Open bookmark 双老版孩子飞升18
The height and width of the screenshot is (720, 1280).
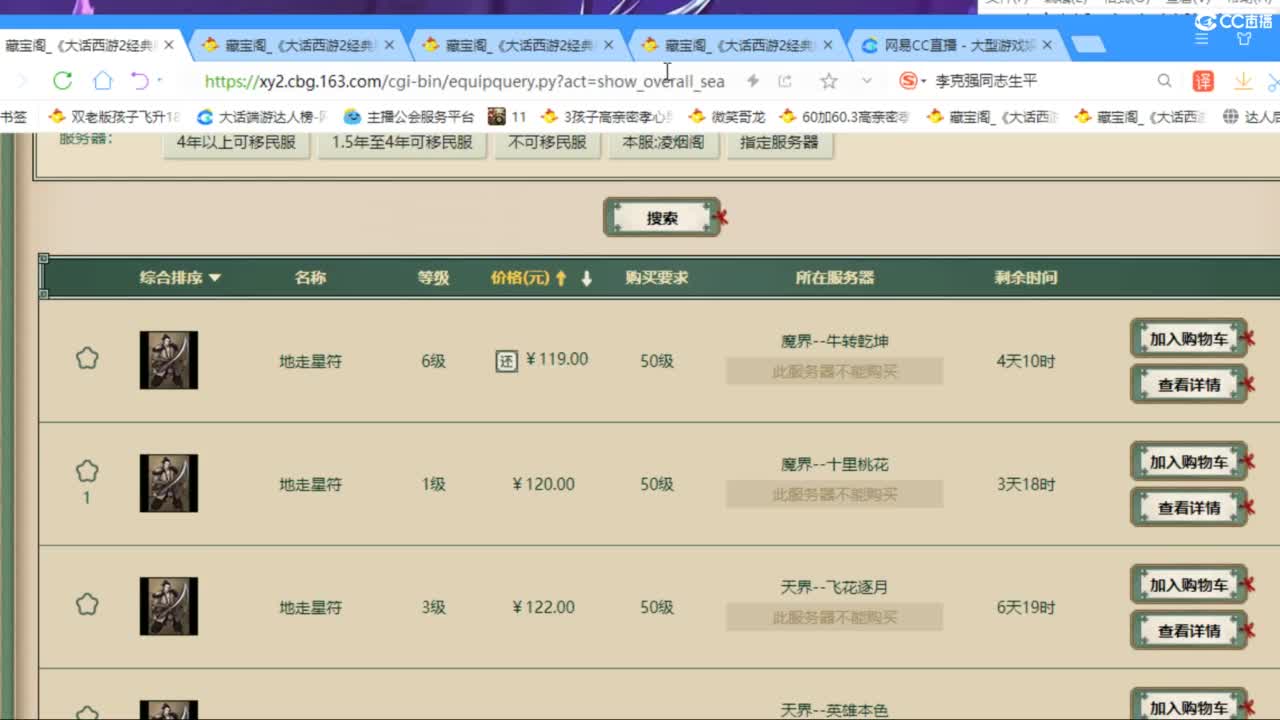[114, 117]
